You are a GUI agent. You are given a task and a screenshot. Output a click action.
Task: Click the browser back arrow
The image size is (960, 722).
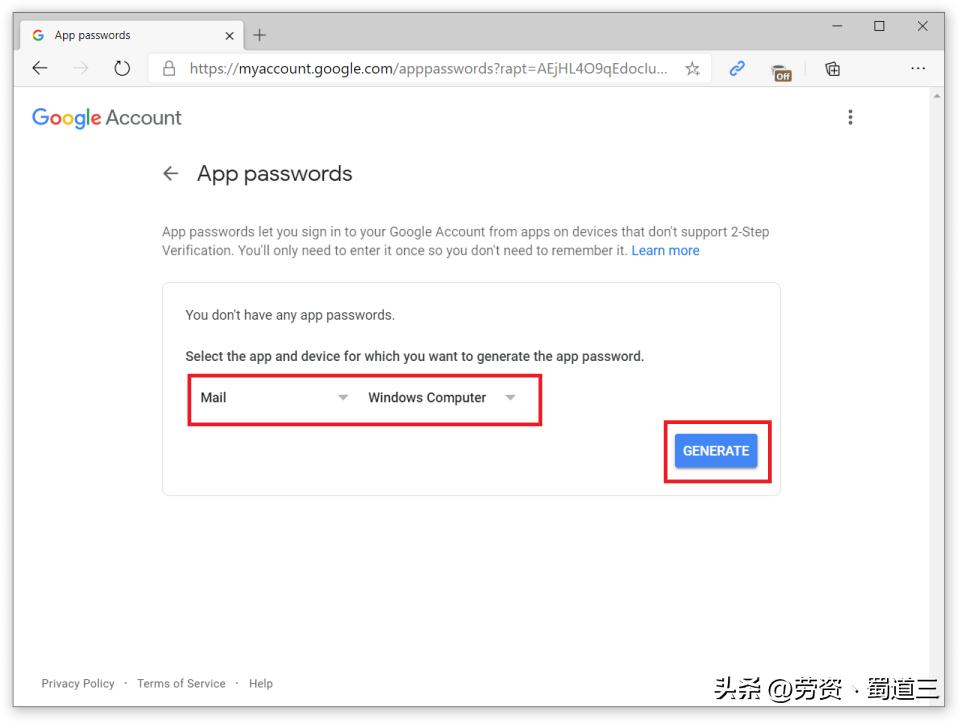point(40,69)
